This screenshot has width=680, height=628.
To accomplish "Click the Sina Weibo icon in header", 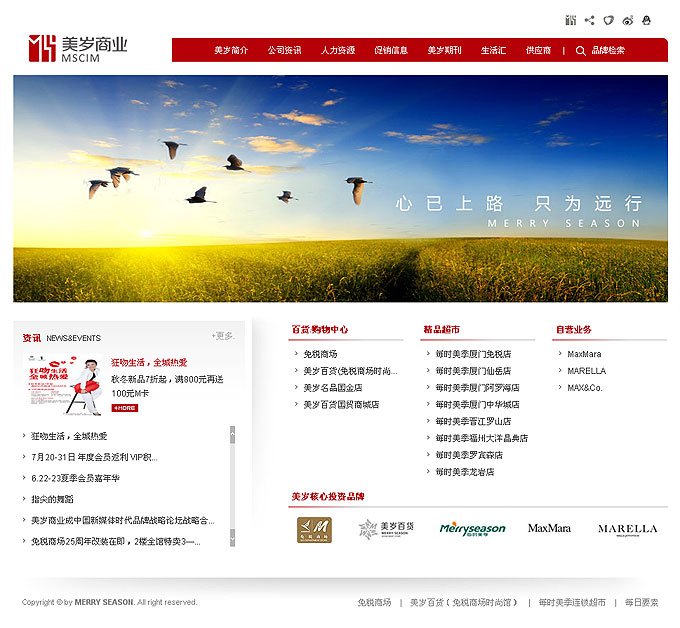I will point(628,20).
